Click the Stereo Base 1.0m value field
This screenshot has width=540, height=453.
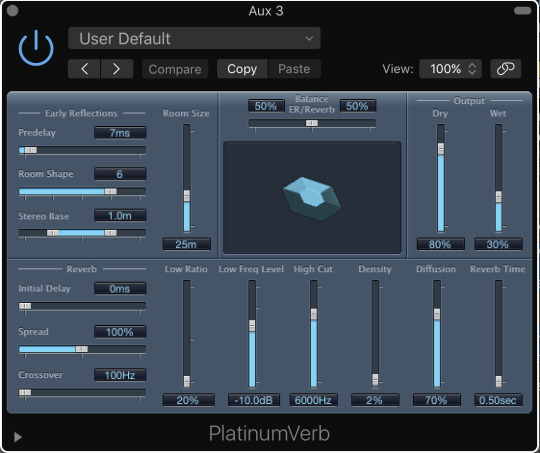point(120,216)
